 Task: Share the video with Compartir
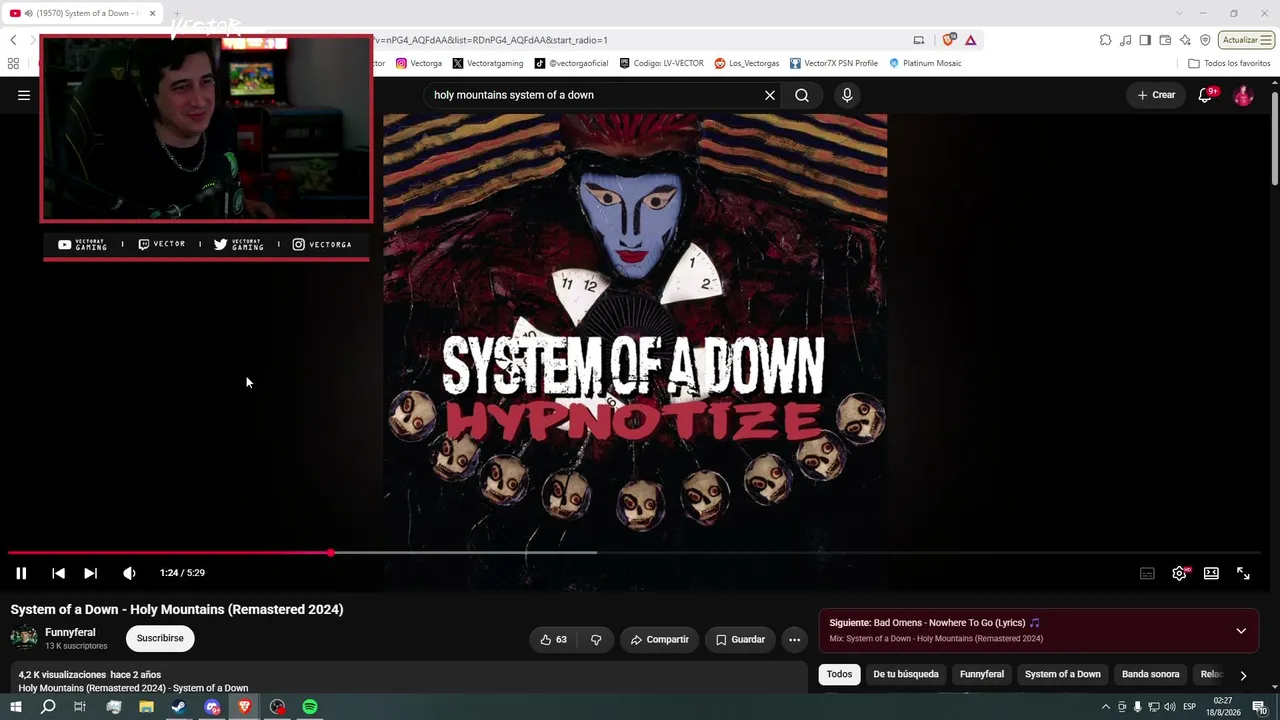(x=659, y=640)
